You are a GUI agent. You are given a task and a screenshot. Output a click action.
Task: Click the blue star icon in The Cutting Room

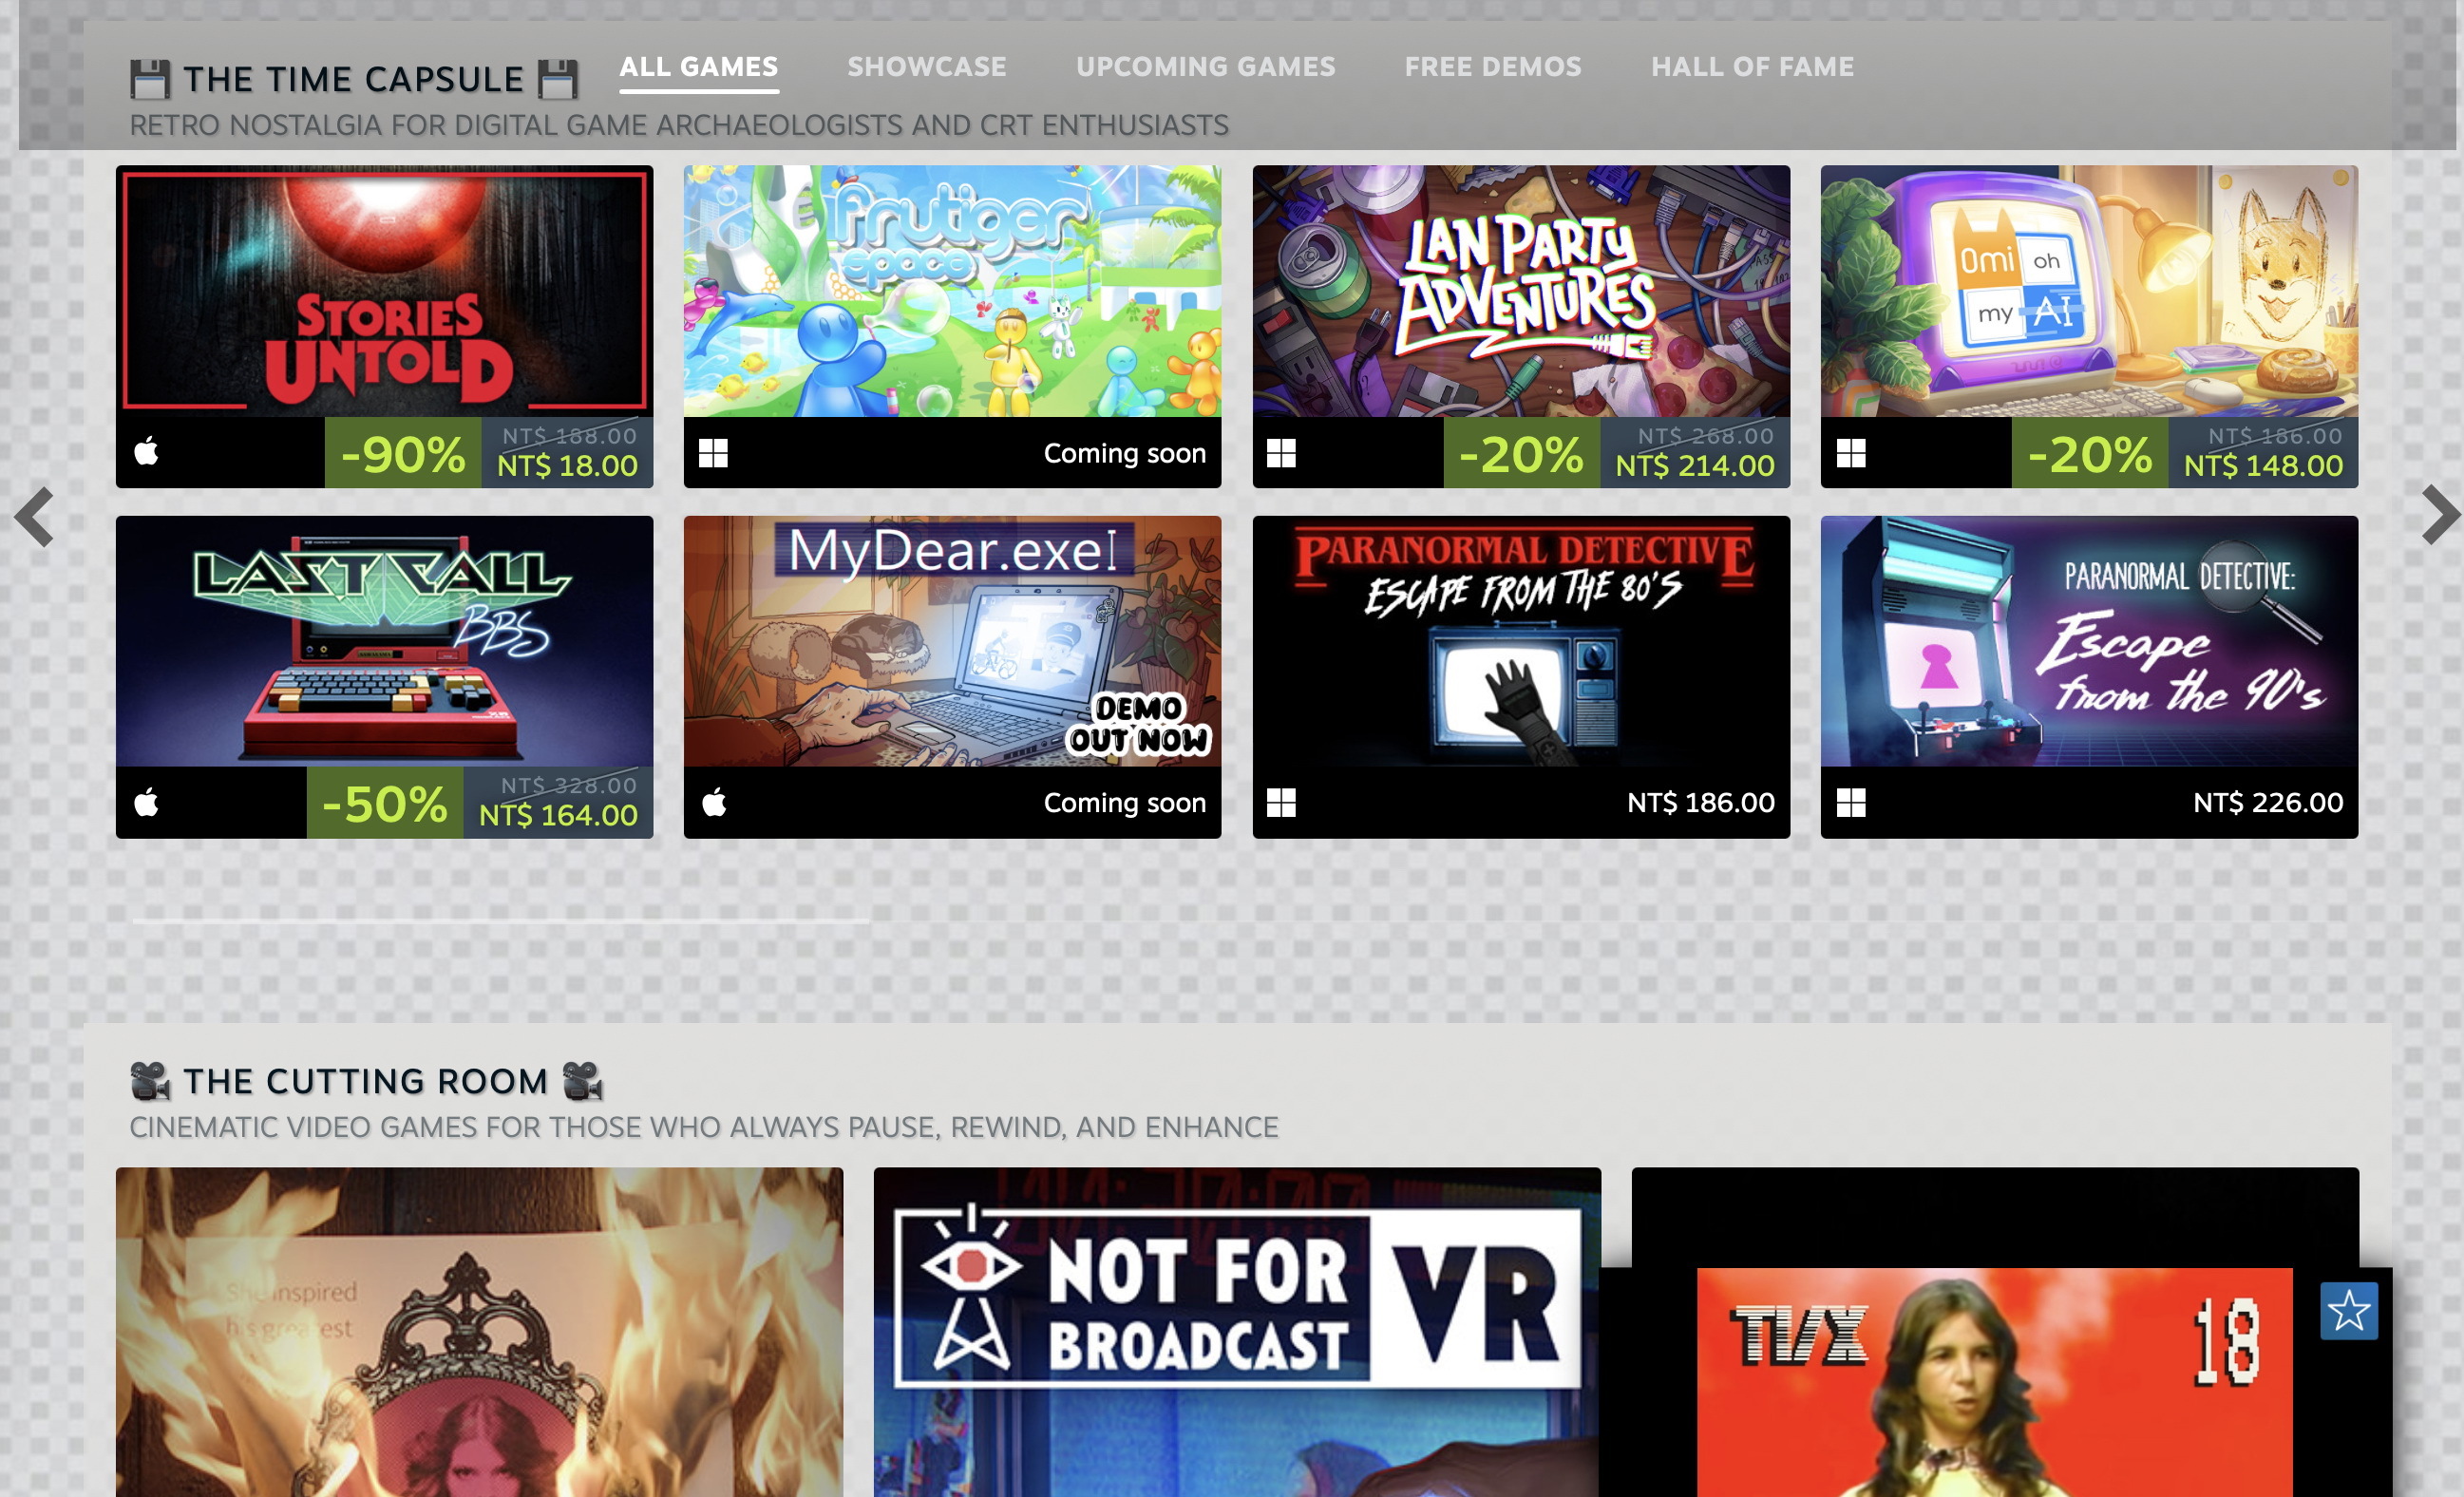2348,1310
